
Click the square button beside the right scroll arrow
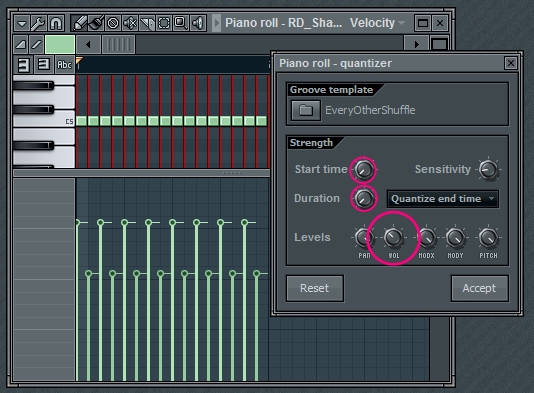[x=439, y=44]
